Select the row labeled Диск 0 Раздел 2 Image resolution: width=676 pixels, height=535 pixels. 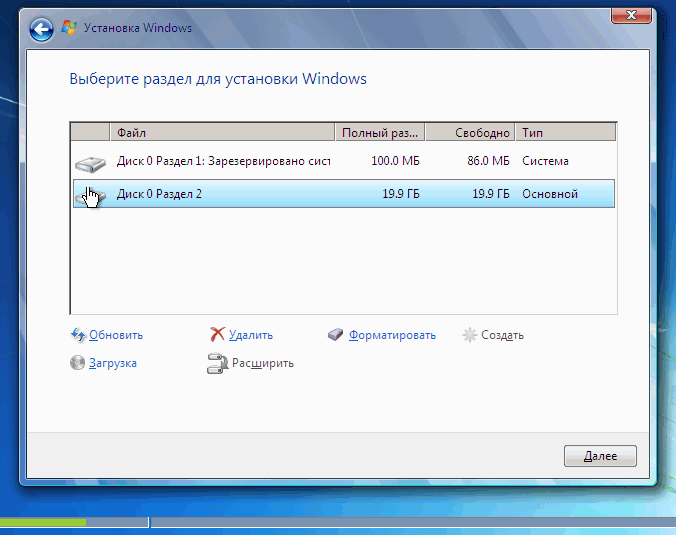(344, 194)
